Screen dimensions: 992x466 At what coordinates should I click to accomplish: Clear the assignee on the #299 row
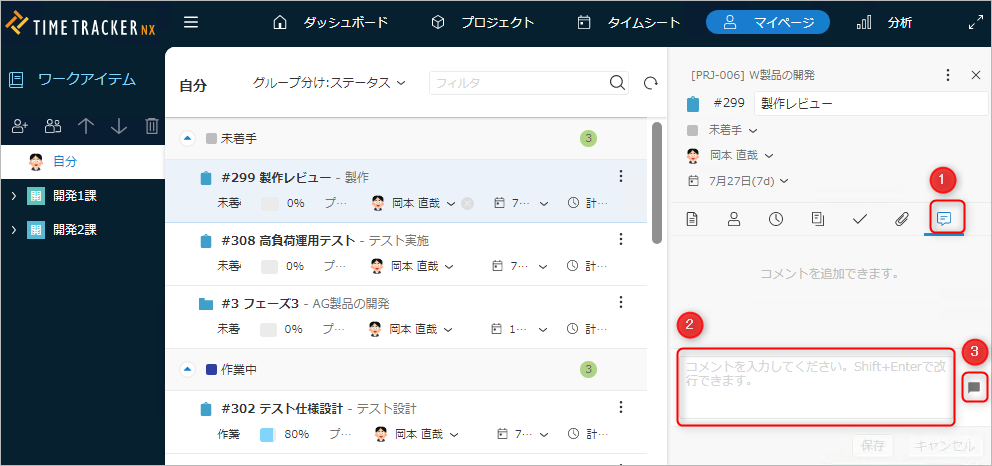[467, 204]
